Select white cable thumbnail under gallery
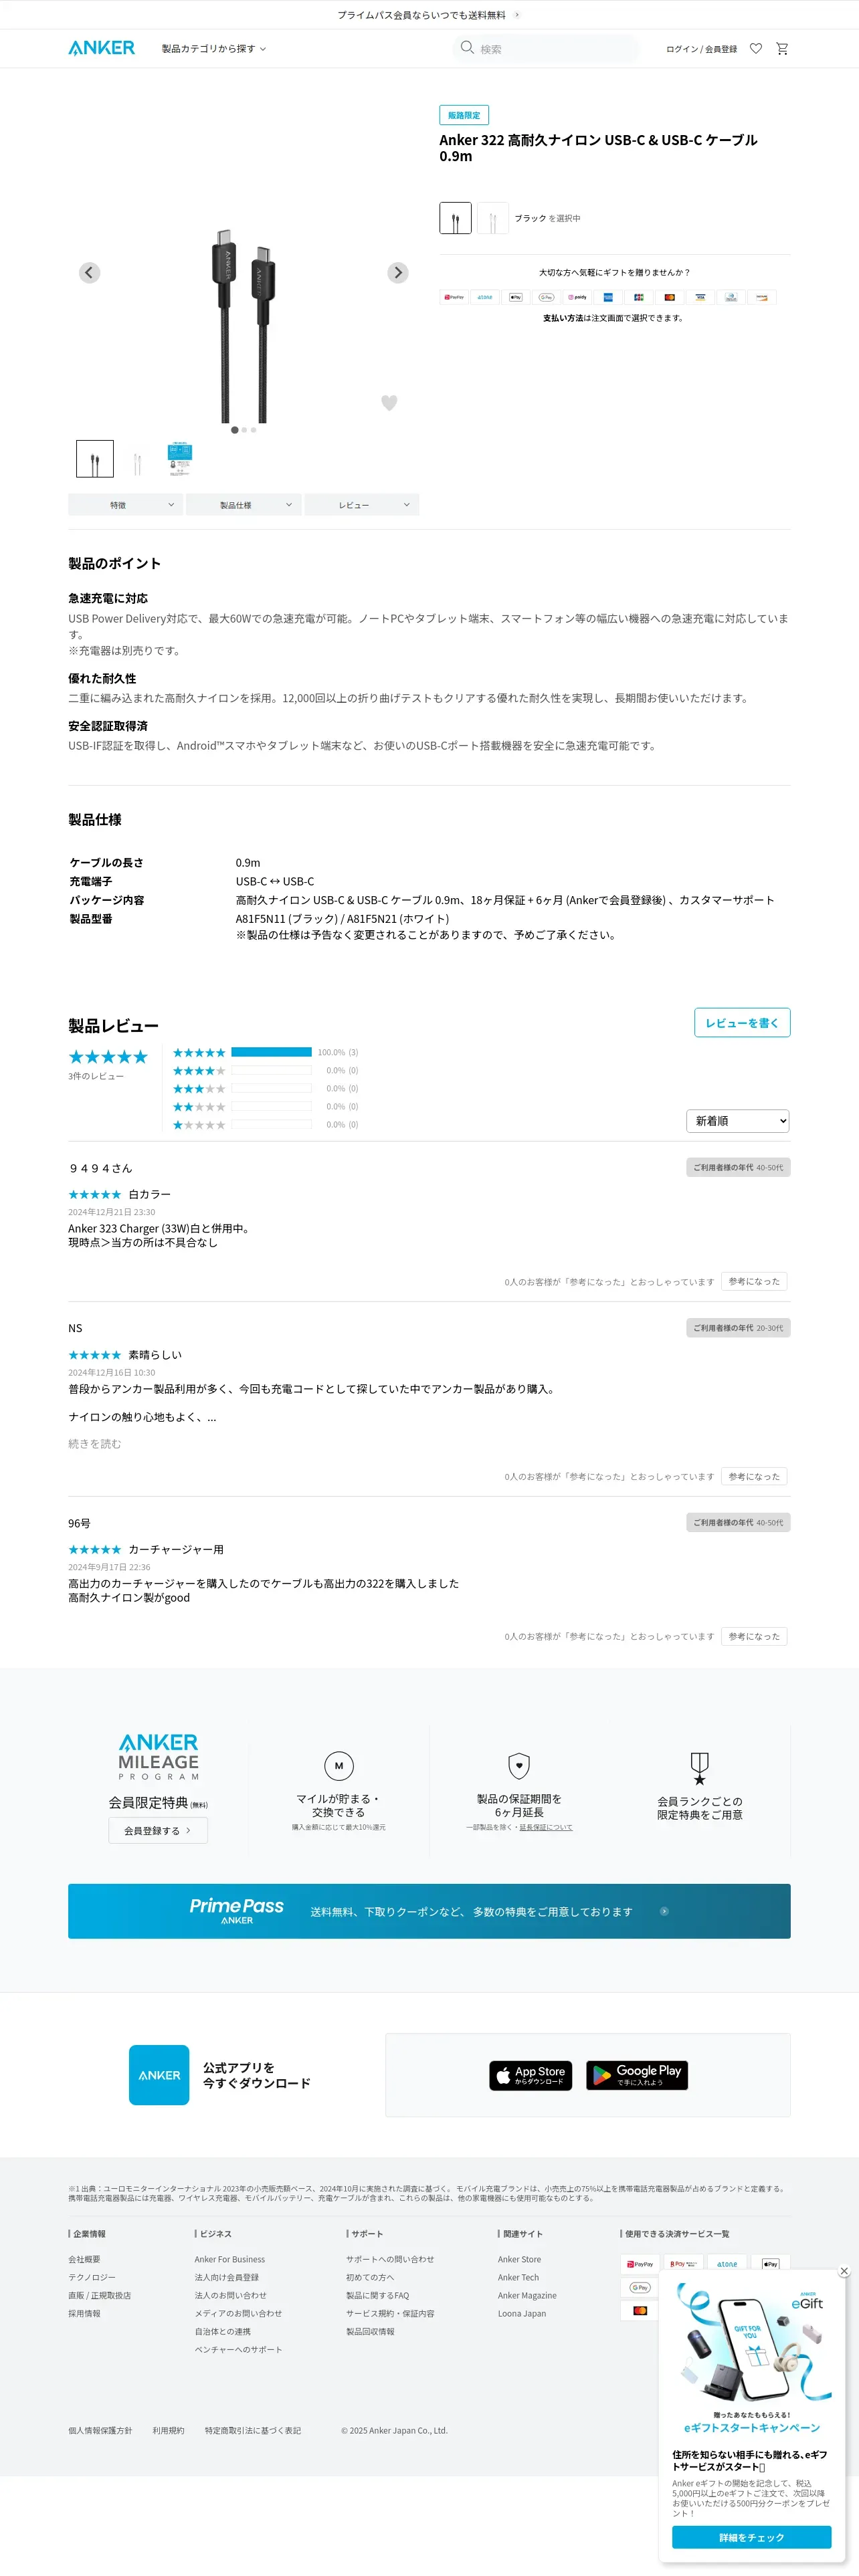 (x=137, y=459)
